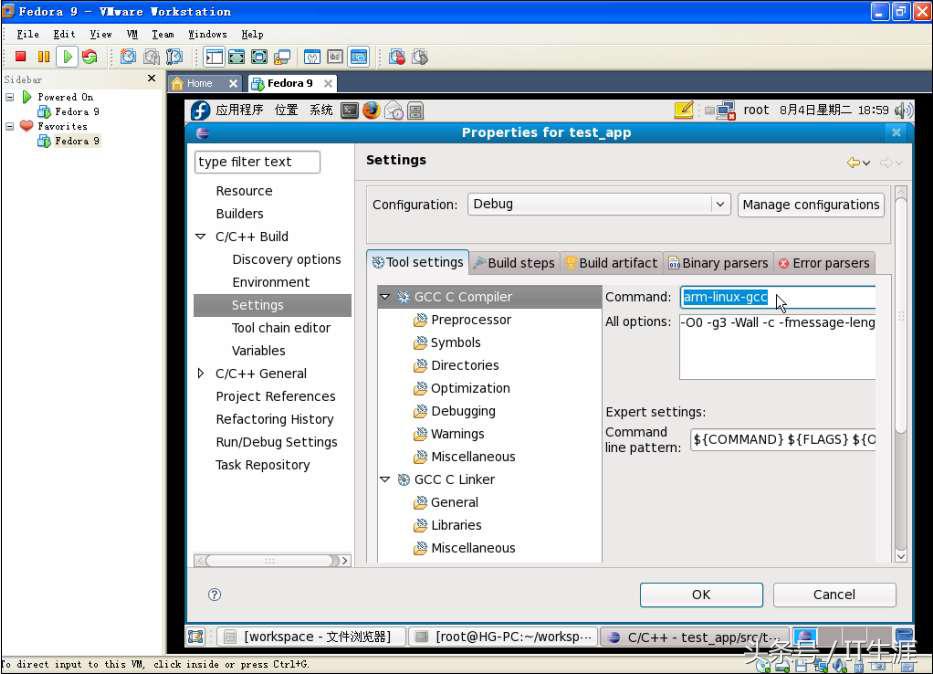Switch to the Build steps tab
Viewport: 933px width, 674px height.
point(515,263)
